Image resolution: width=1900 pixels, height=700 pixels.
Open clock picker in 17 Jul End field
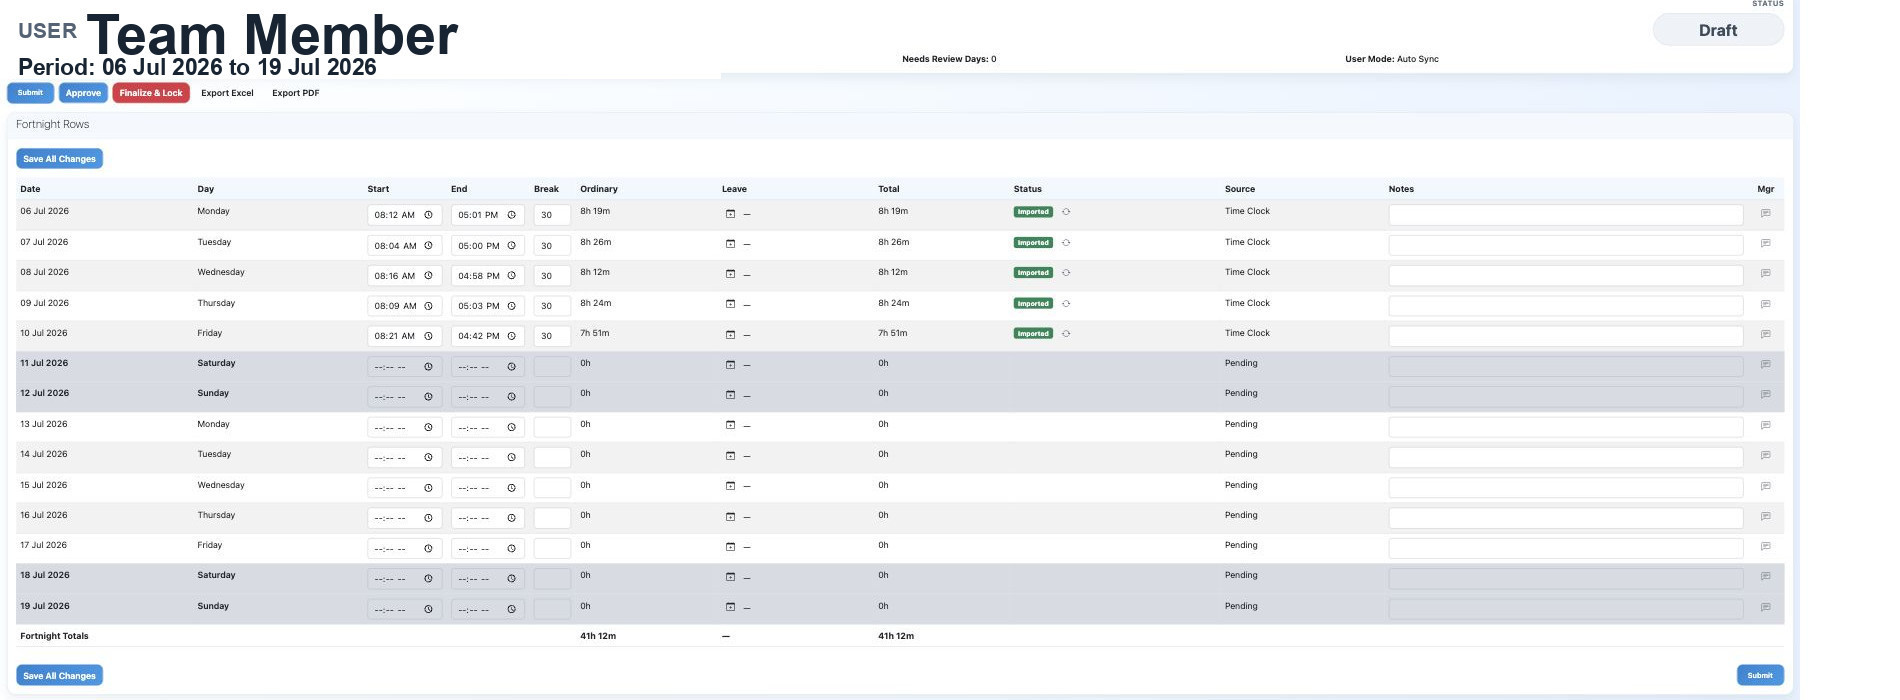point(511,549)
